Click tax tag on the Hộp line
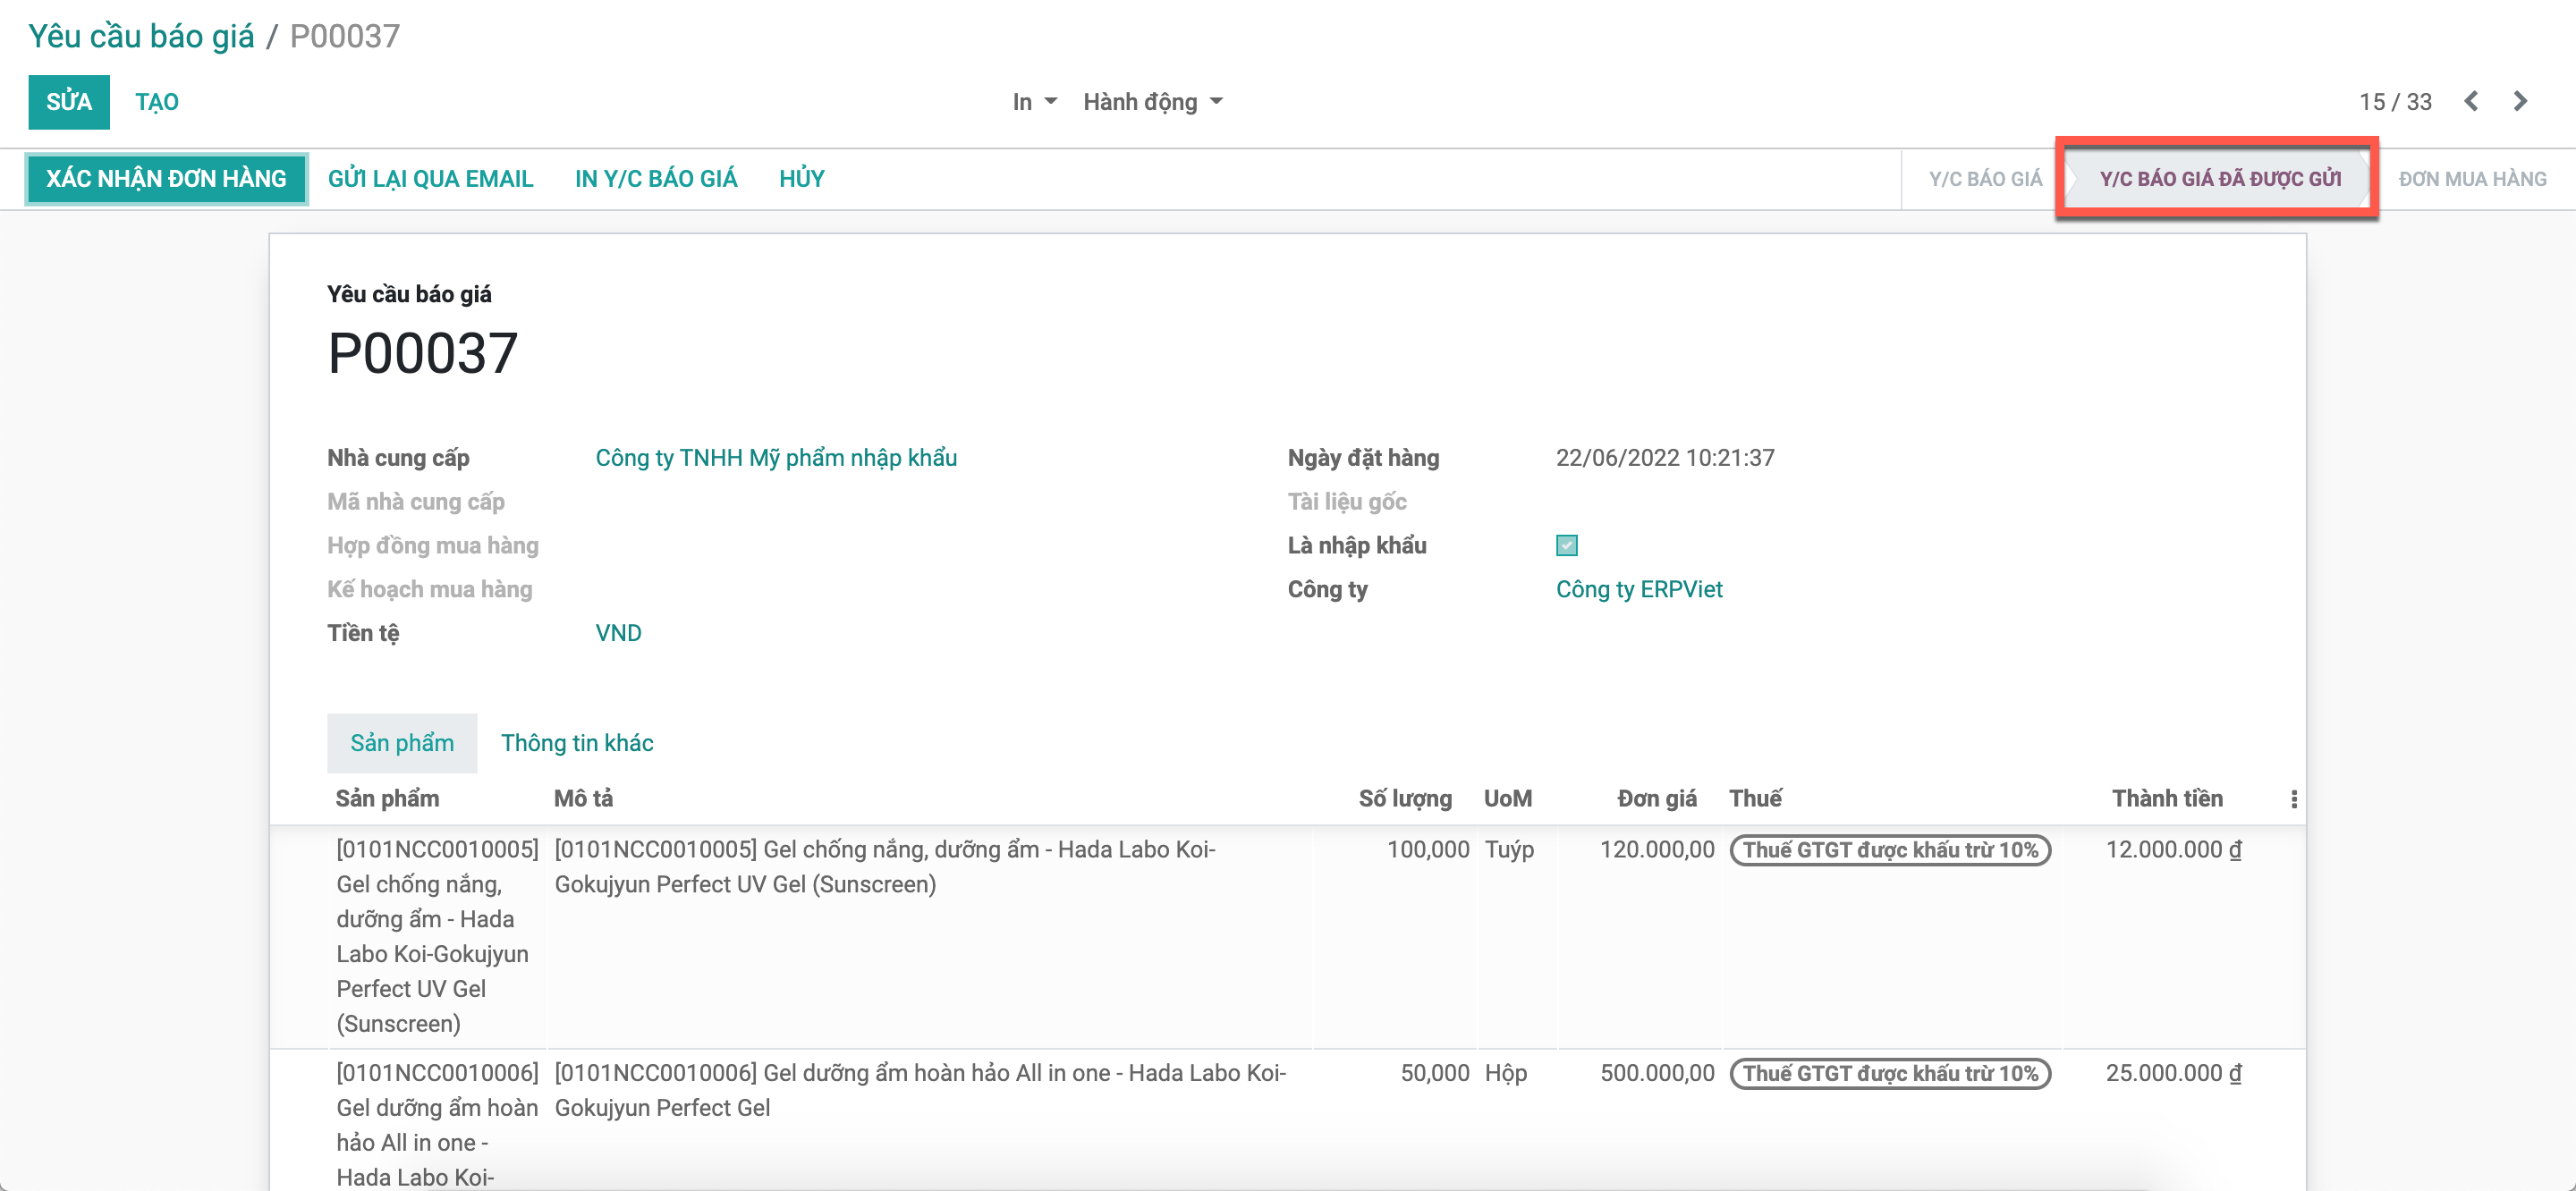Viewport: 2576px width, 1191px height. (1890, 1073)
